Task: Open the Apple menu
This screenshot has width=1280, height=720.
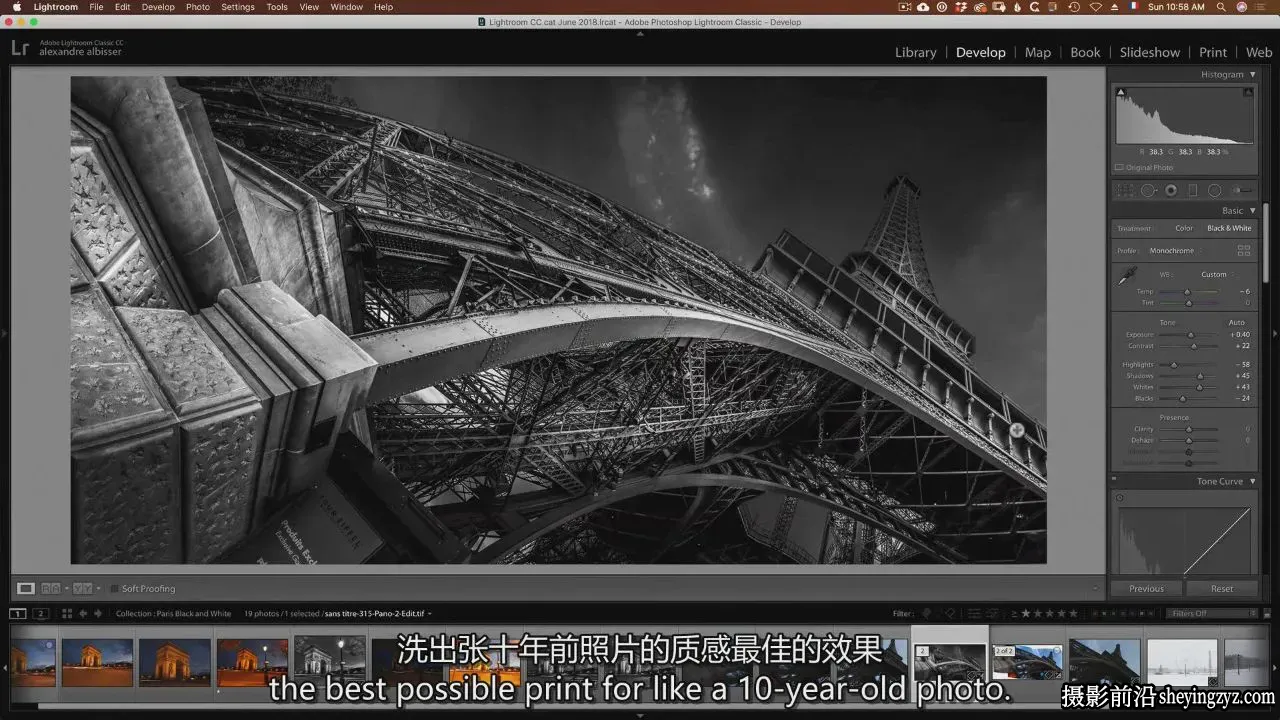Action: tap(16, 7)
